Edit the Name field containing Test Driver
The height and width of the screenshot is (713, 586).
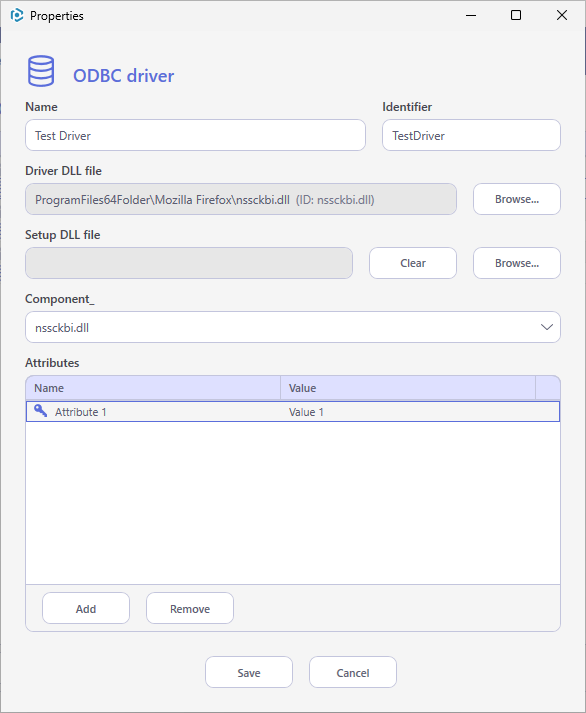(x=195, y=135)
